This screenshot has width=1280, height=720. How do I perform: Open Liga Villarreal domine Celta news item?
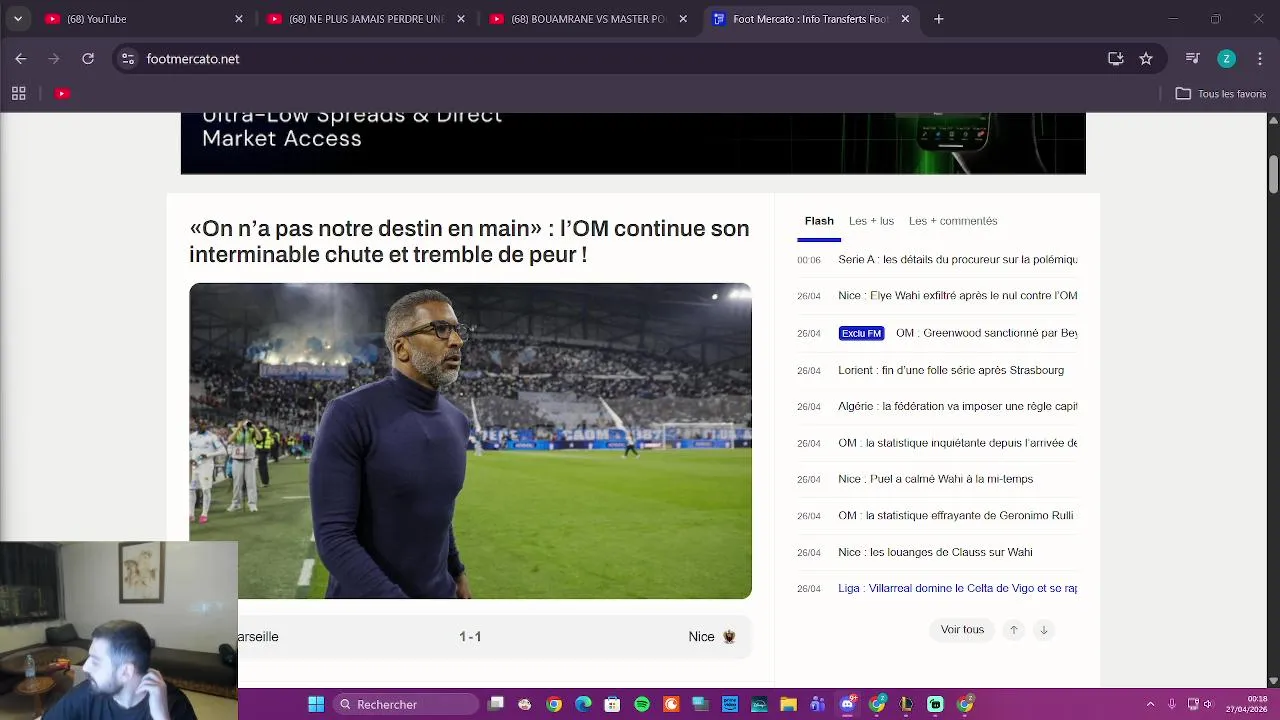tap(957, 589)
